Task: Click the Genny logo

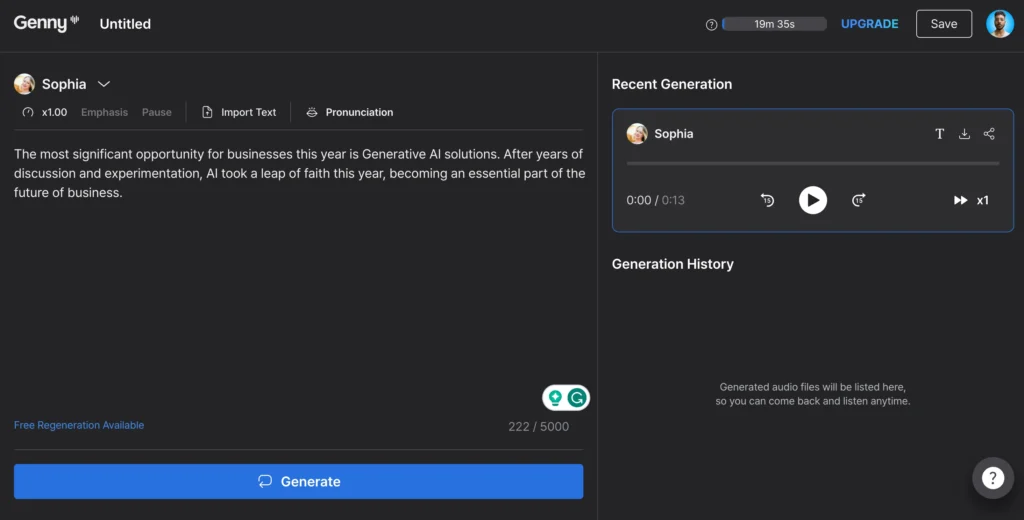Action: (46, 24)
